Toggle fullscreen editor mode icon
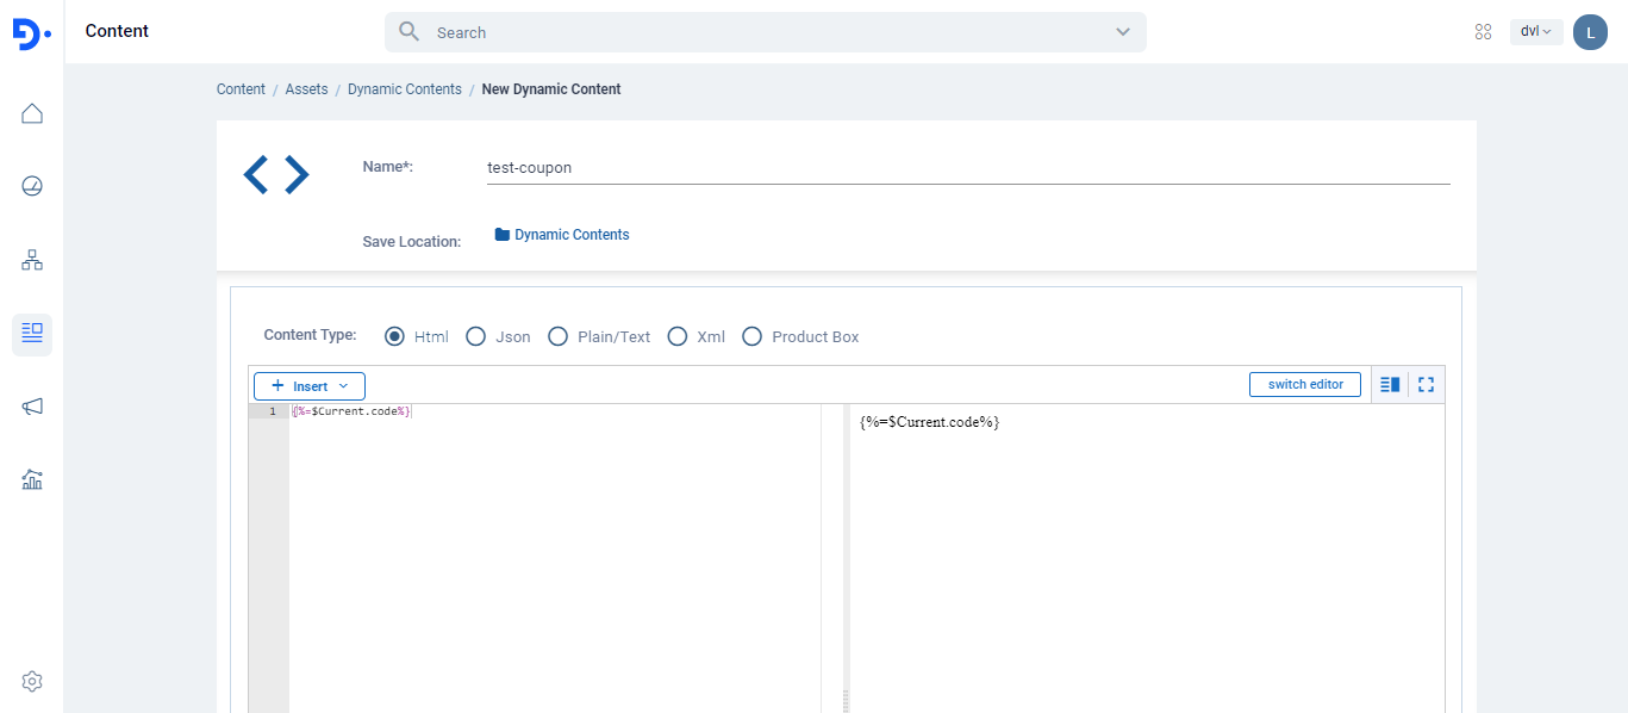The width and height of the screenshot is (1628, 713). click(1426, 385)
